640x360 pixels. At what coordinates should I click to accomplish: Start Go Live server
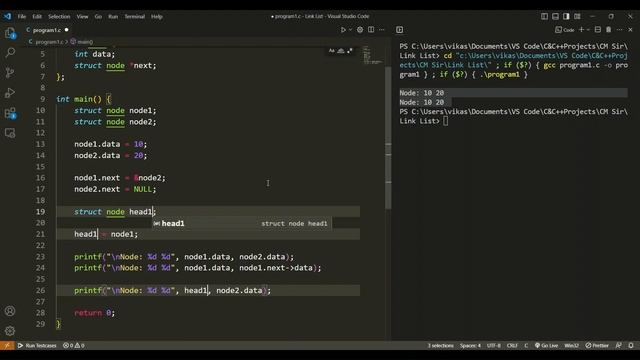click(x=546, y=345)
